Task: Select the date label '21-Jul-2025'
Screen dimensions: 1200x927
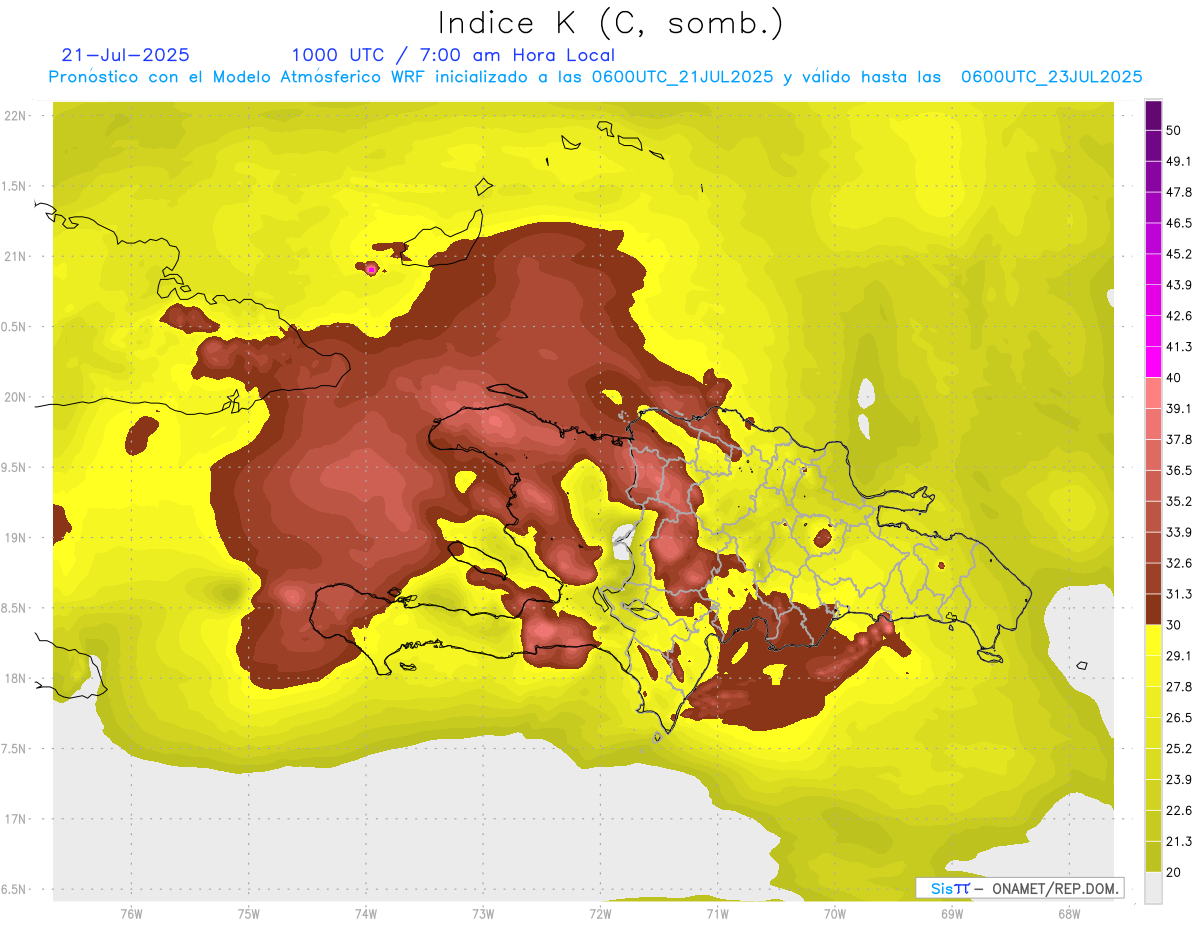Action: [125, 55]
